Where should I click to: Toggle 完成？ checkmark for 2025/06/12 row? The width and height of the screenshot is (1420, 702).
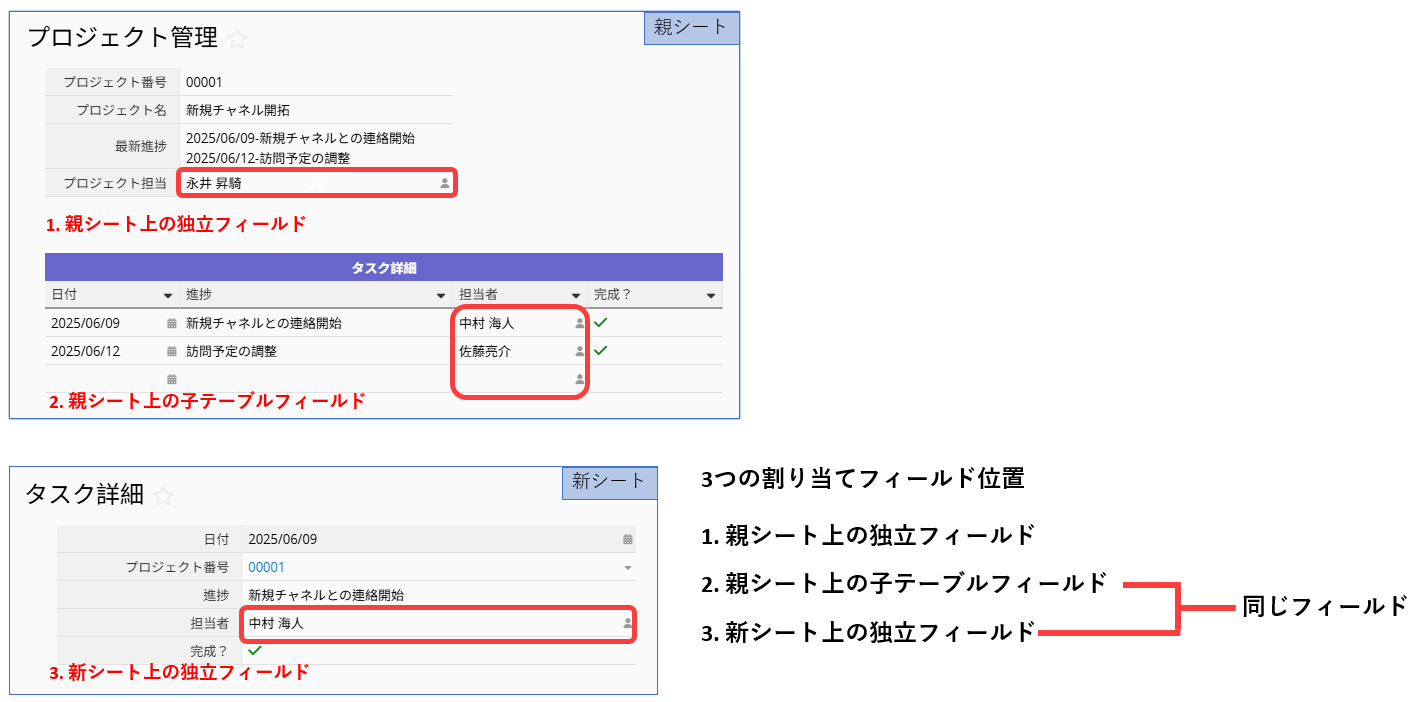[x=600, y=351]
